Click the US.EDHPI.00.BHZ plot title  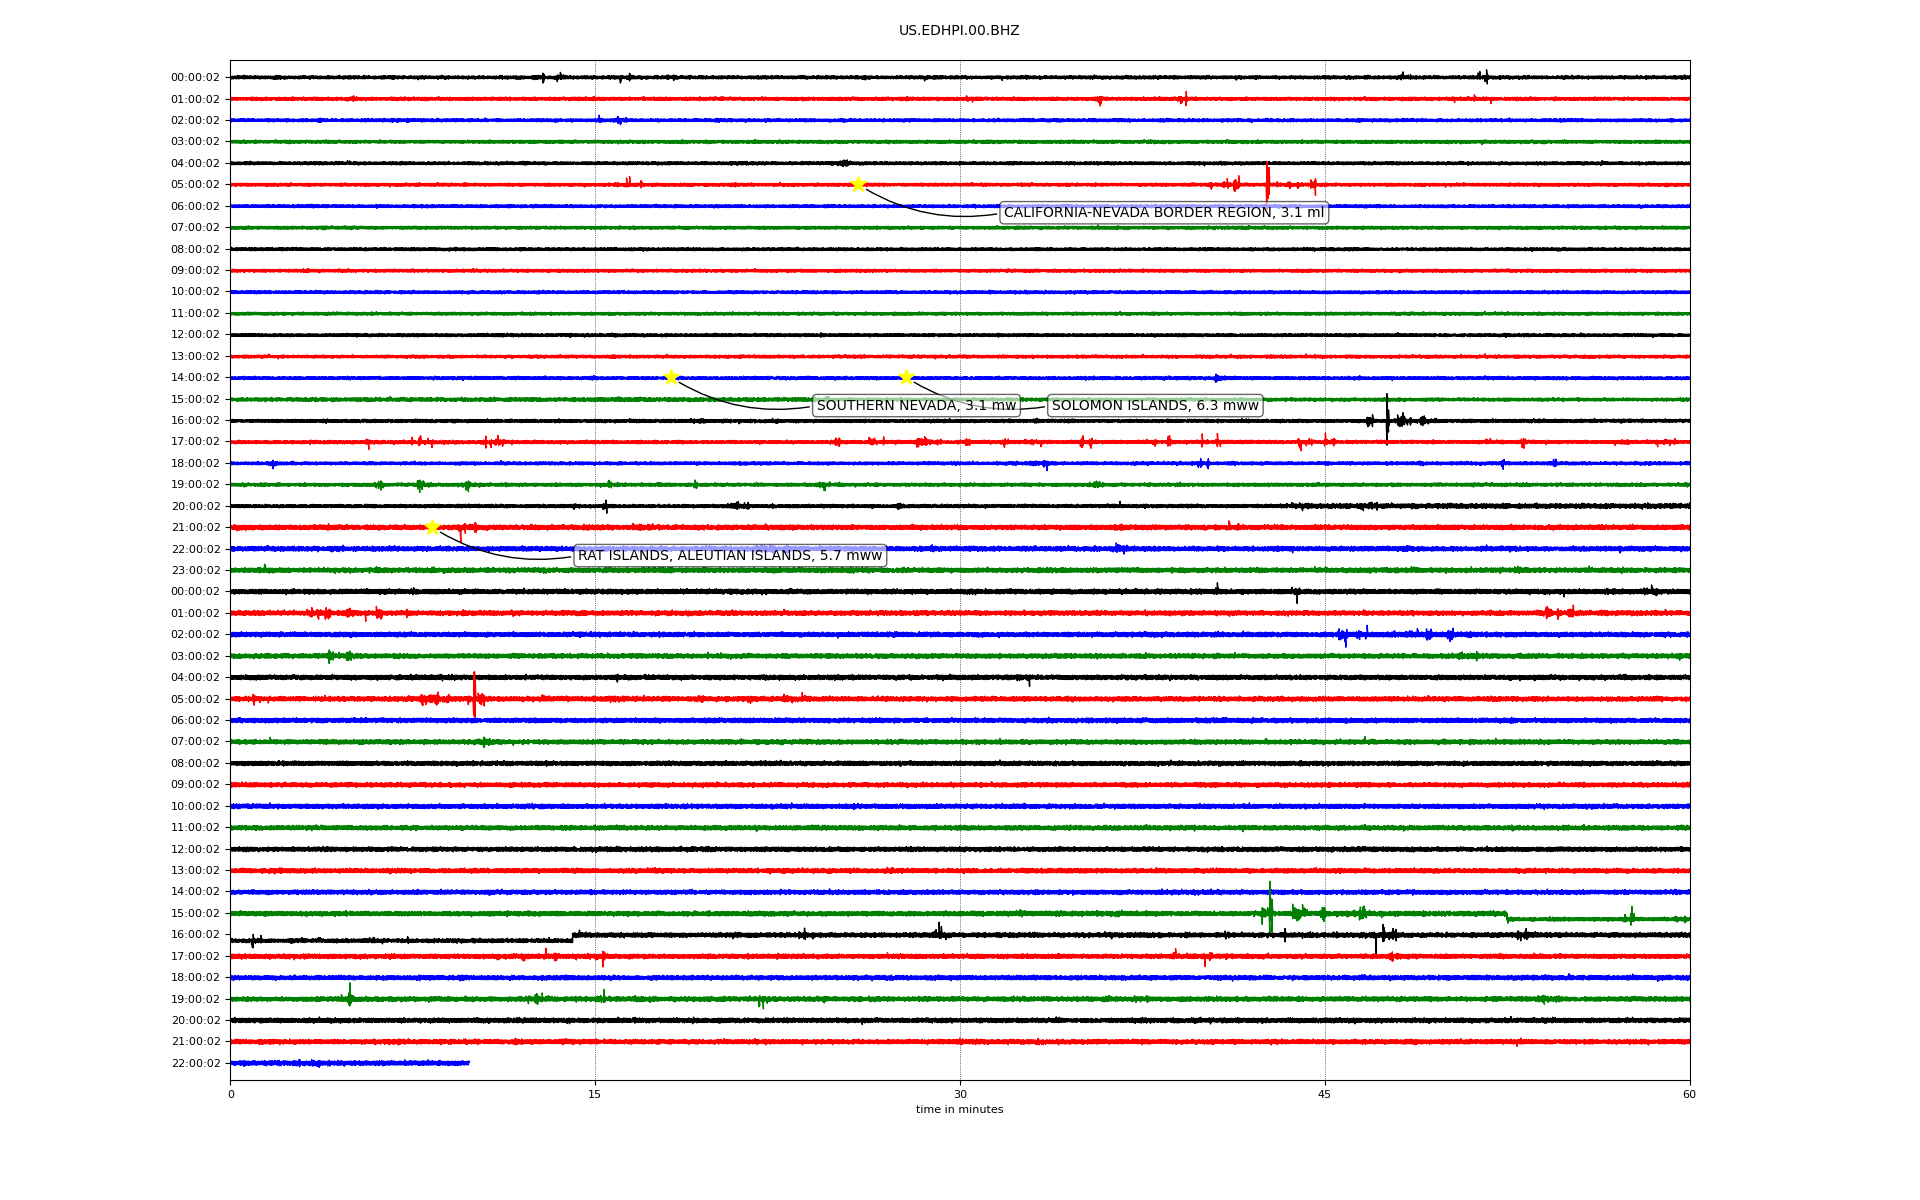959,31
